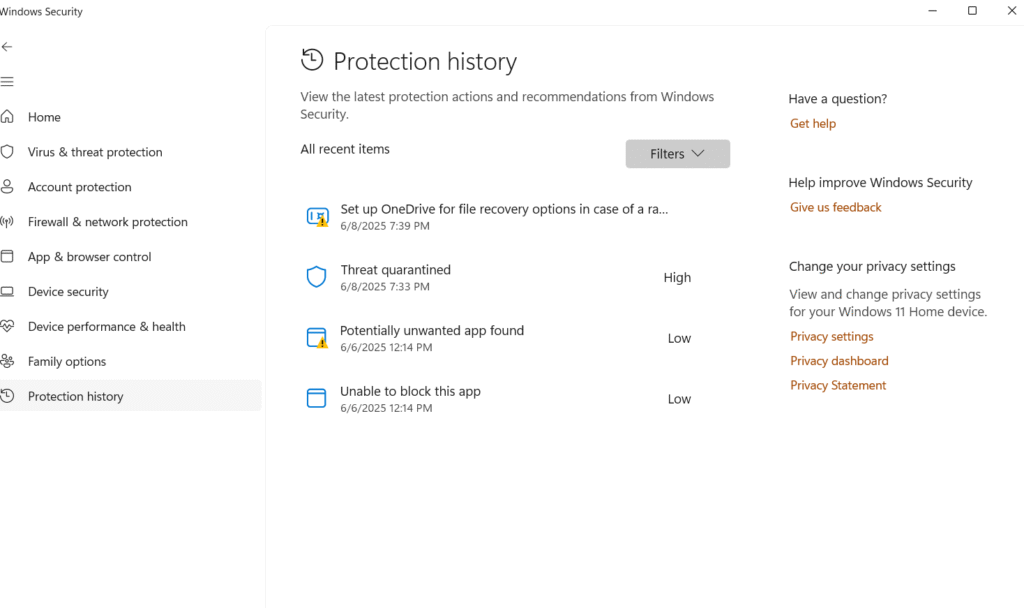The width and height of the screenshot is (1024, 608).
Task: Click the OneDrive setup warning icon
Action: [317, 217]
